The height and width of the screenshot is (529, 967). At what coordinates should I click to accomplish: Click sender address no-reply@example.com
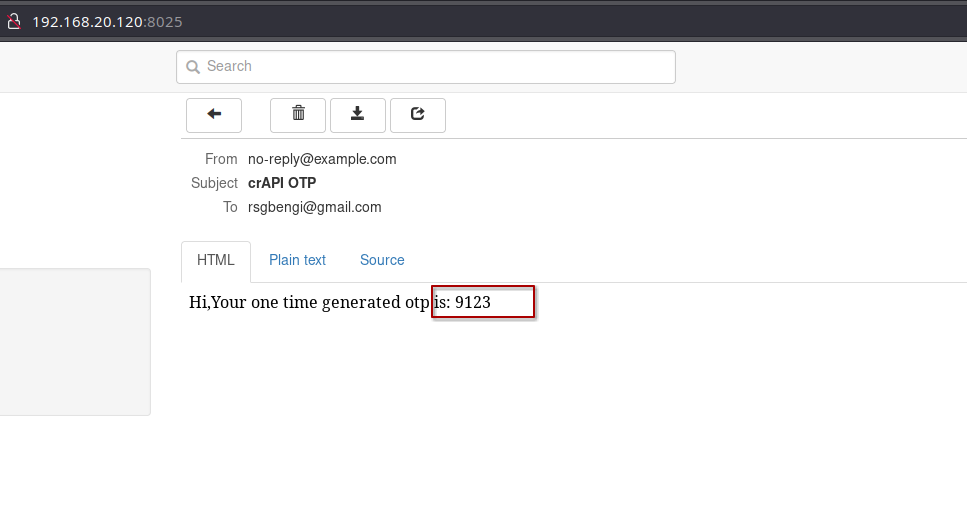coord(322,159)
